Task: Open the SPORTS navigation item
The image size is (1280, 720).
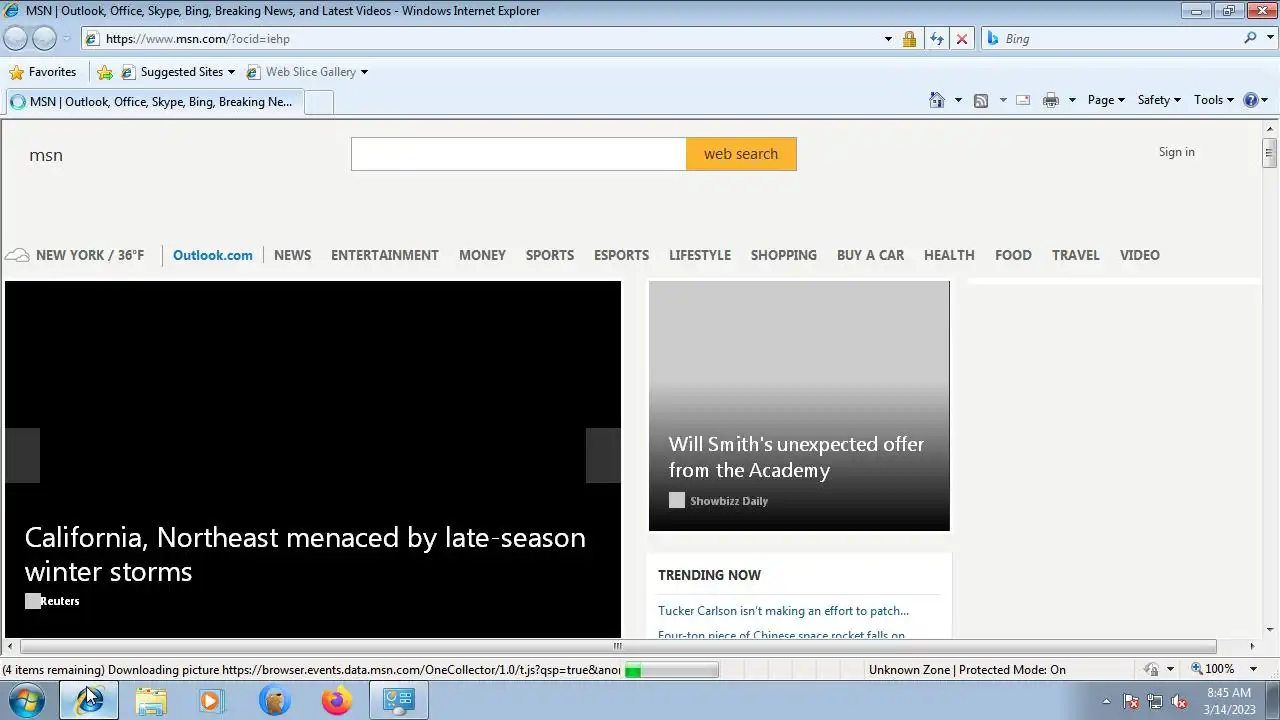Action: point(550,255)
